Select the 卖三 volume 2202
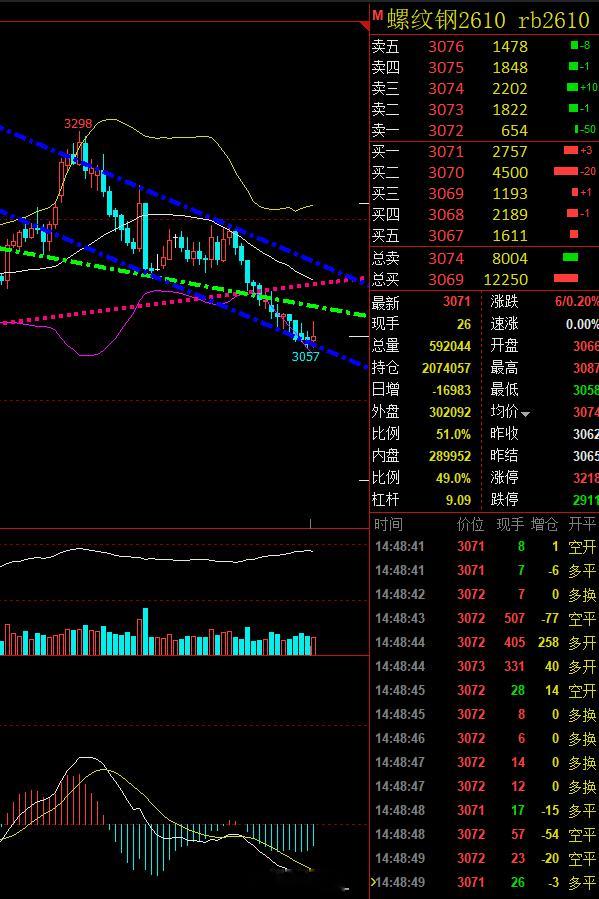The height and width of the screenshot is (899, 599). pos(510,88)
